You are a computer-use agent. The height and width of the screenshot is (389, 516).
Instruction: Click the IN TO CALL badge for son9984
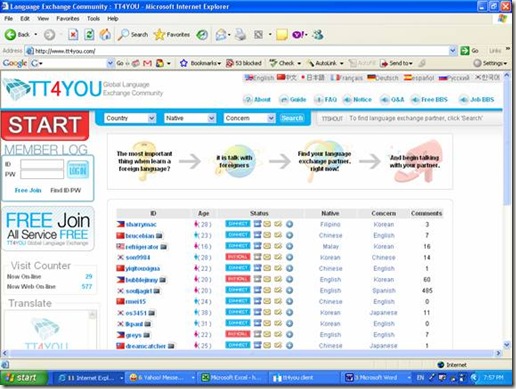pyautogui.click(x=238, y=257)
